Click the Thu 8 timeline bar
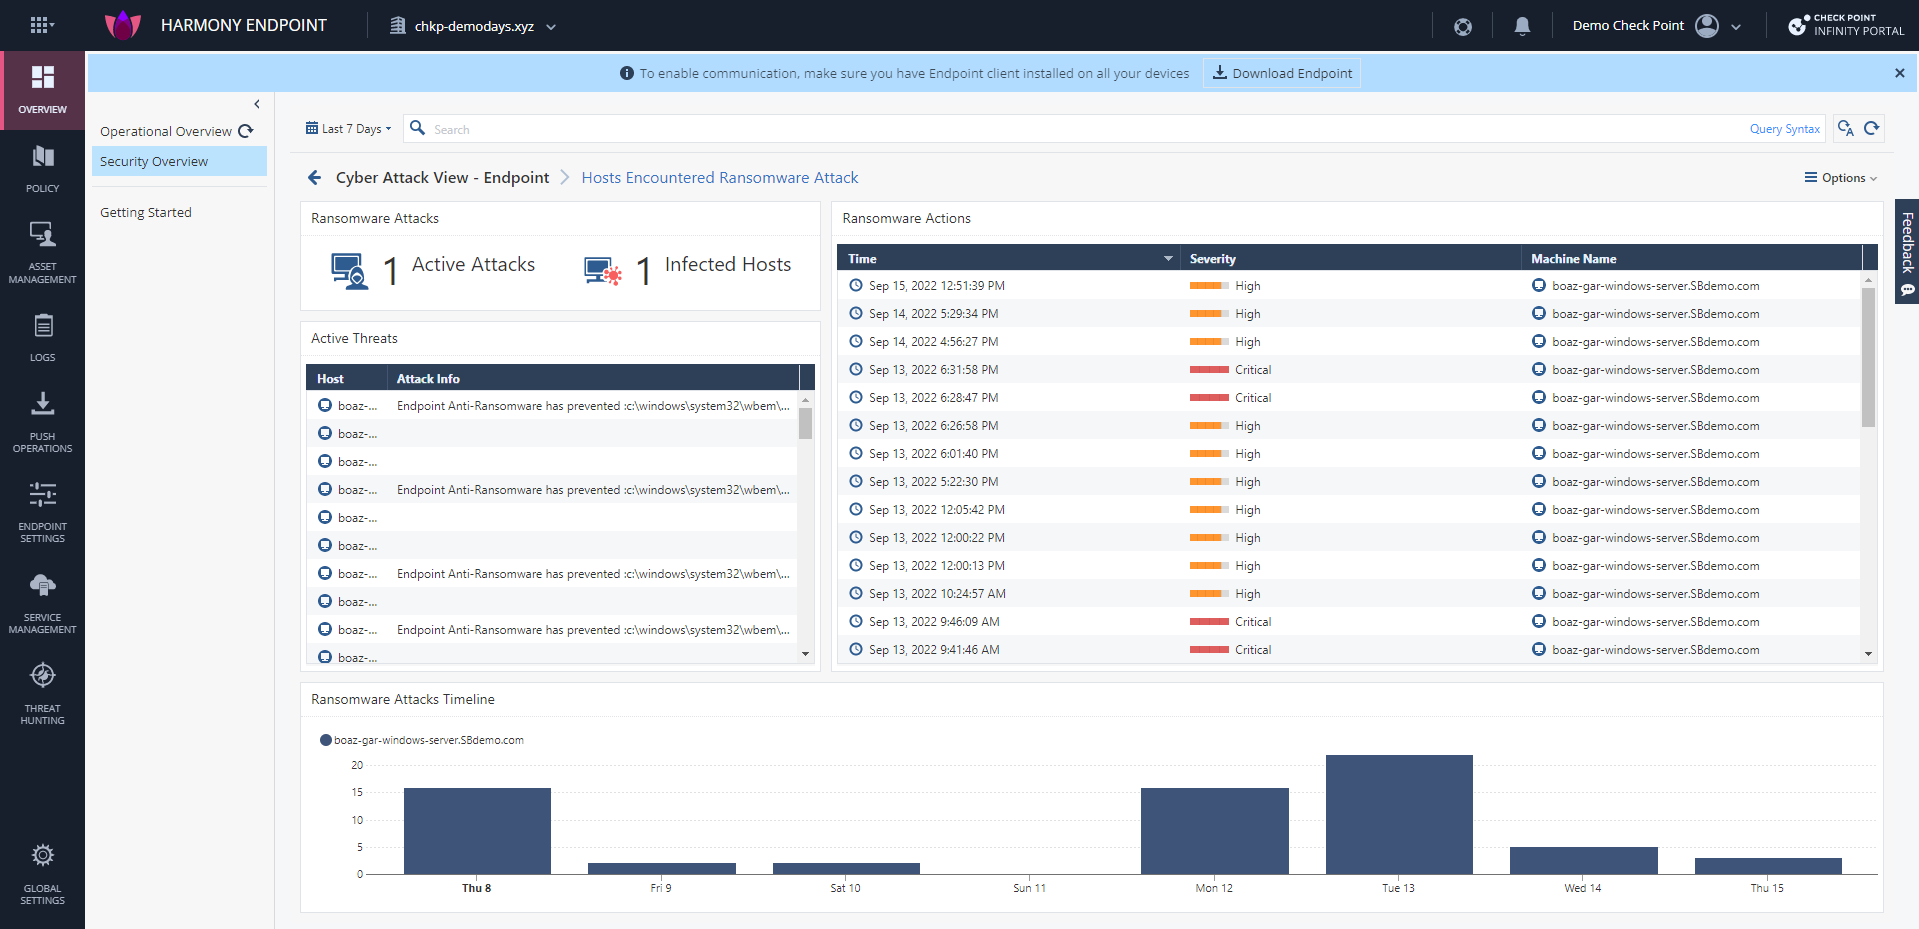Image resolution: width=1919 pixels, height=929 pixels. (477, 831)
